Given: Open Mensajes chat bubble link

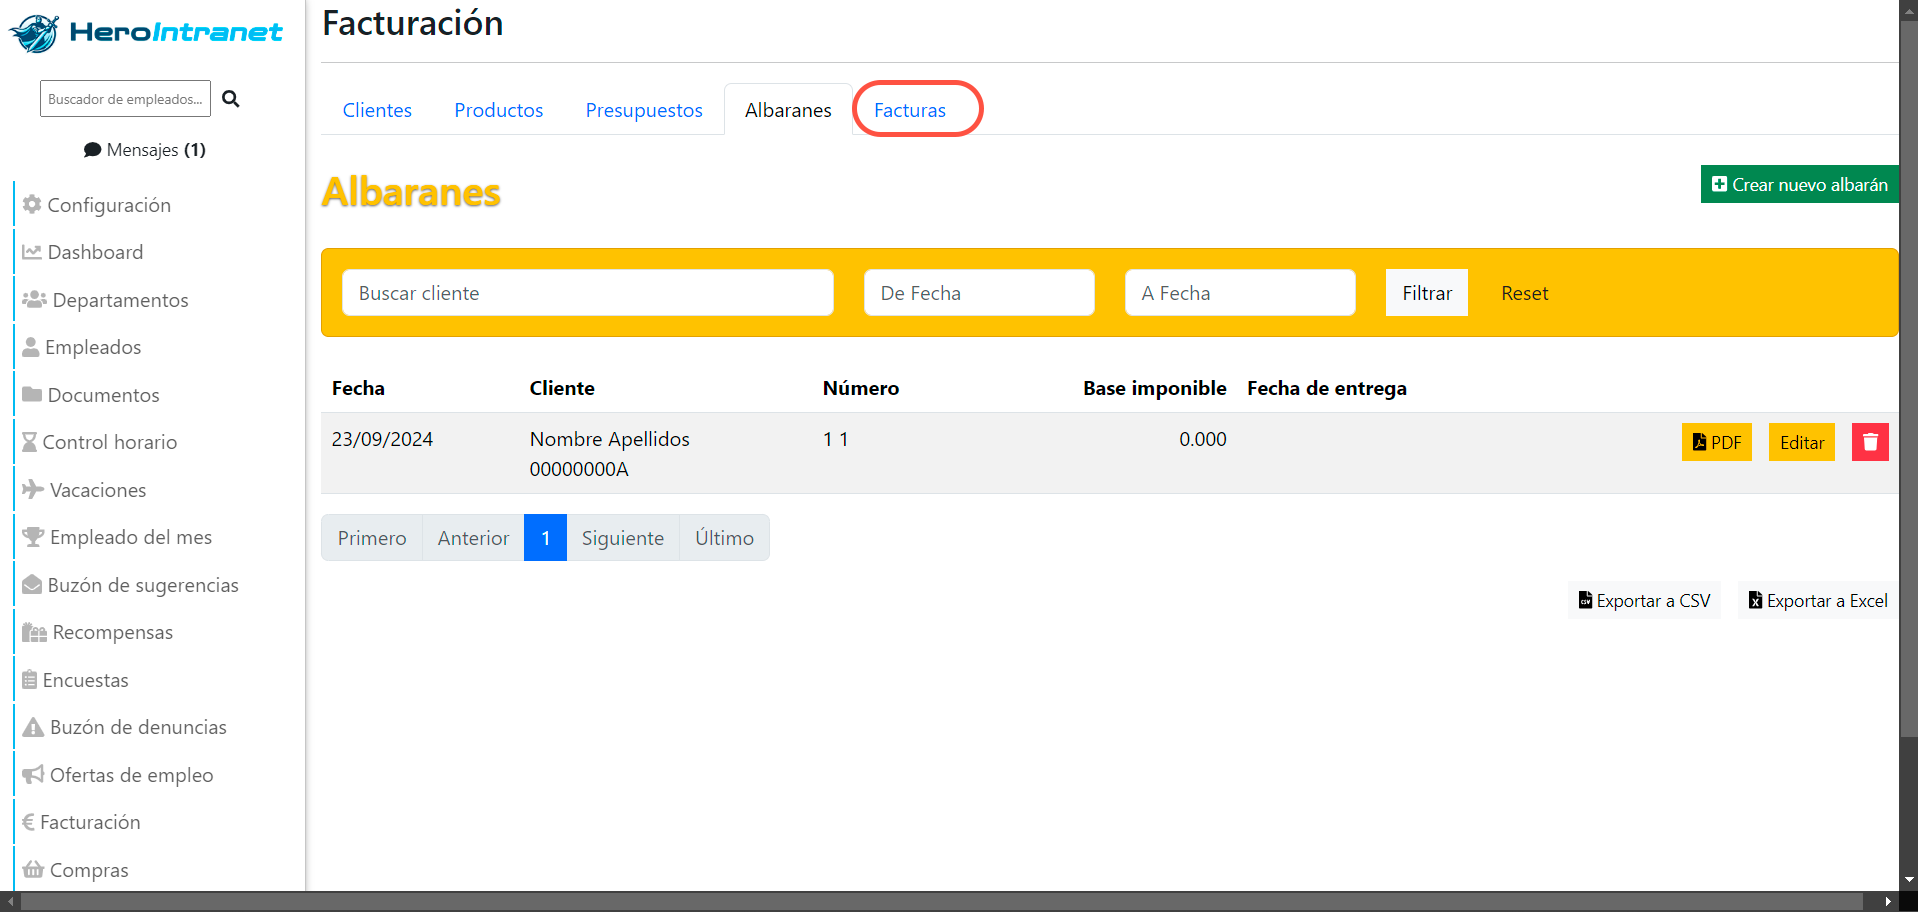Looking at the screenshot, I should point(145,150).
